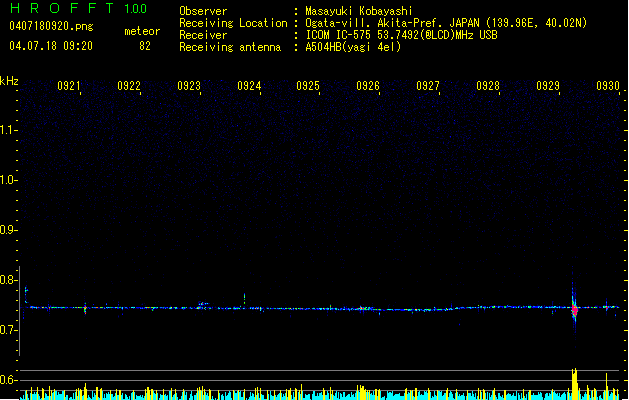Click the Receiving antenna label
Image resolution: width=629 pixels, height=400 pixels.
230,47
